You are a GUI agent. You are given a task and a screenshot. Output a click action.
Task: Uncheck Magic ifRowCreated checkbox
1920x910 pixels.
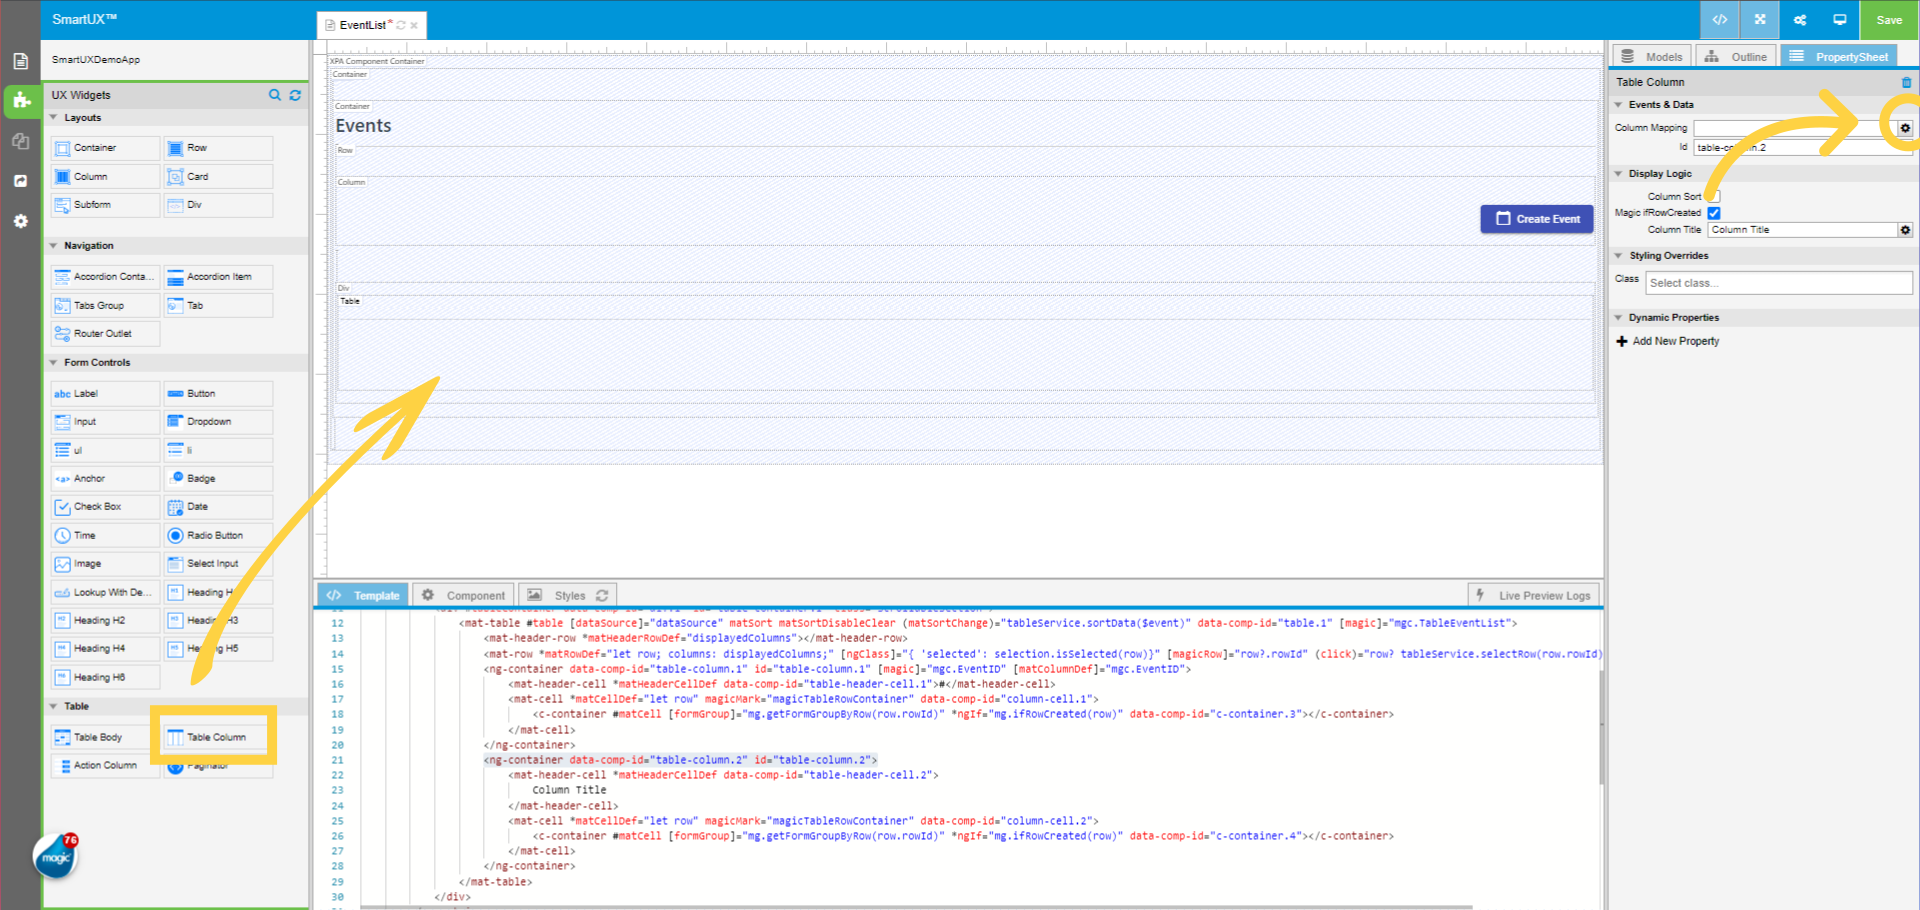1714,212
